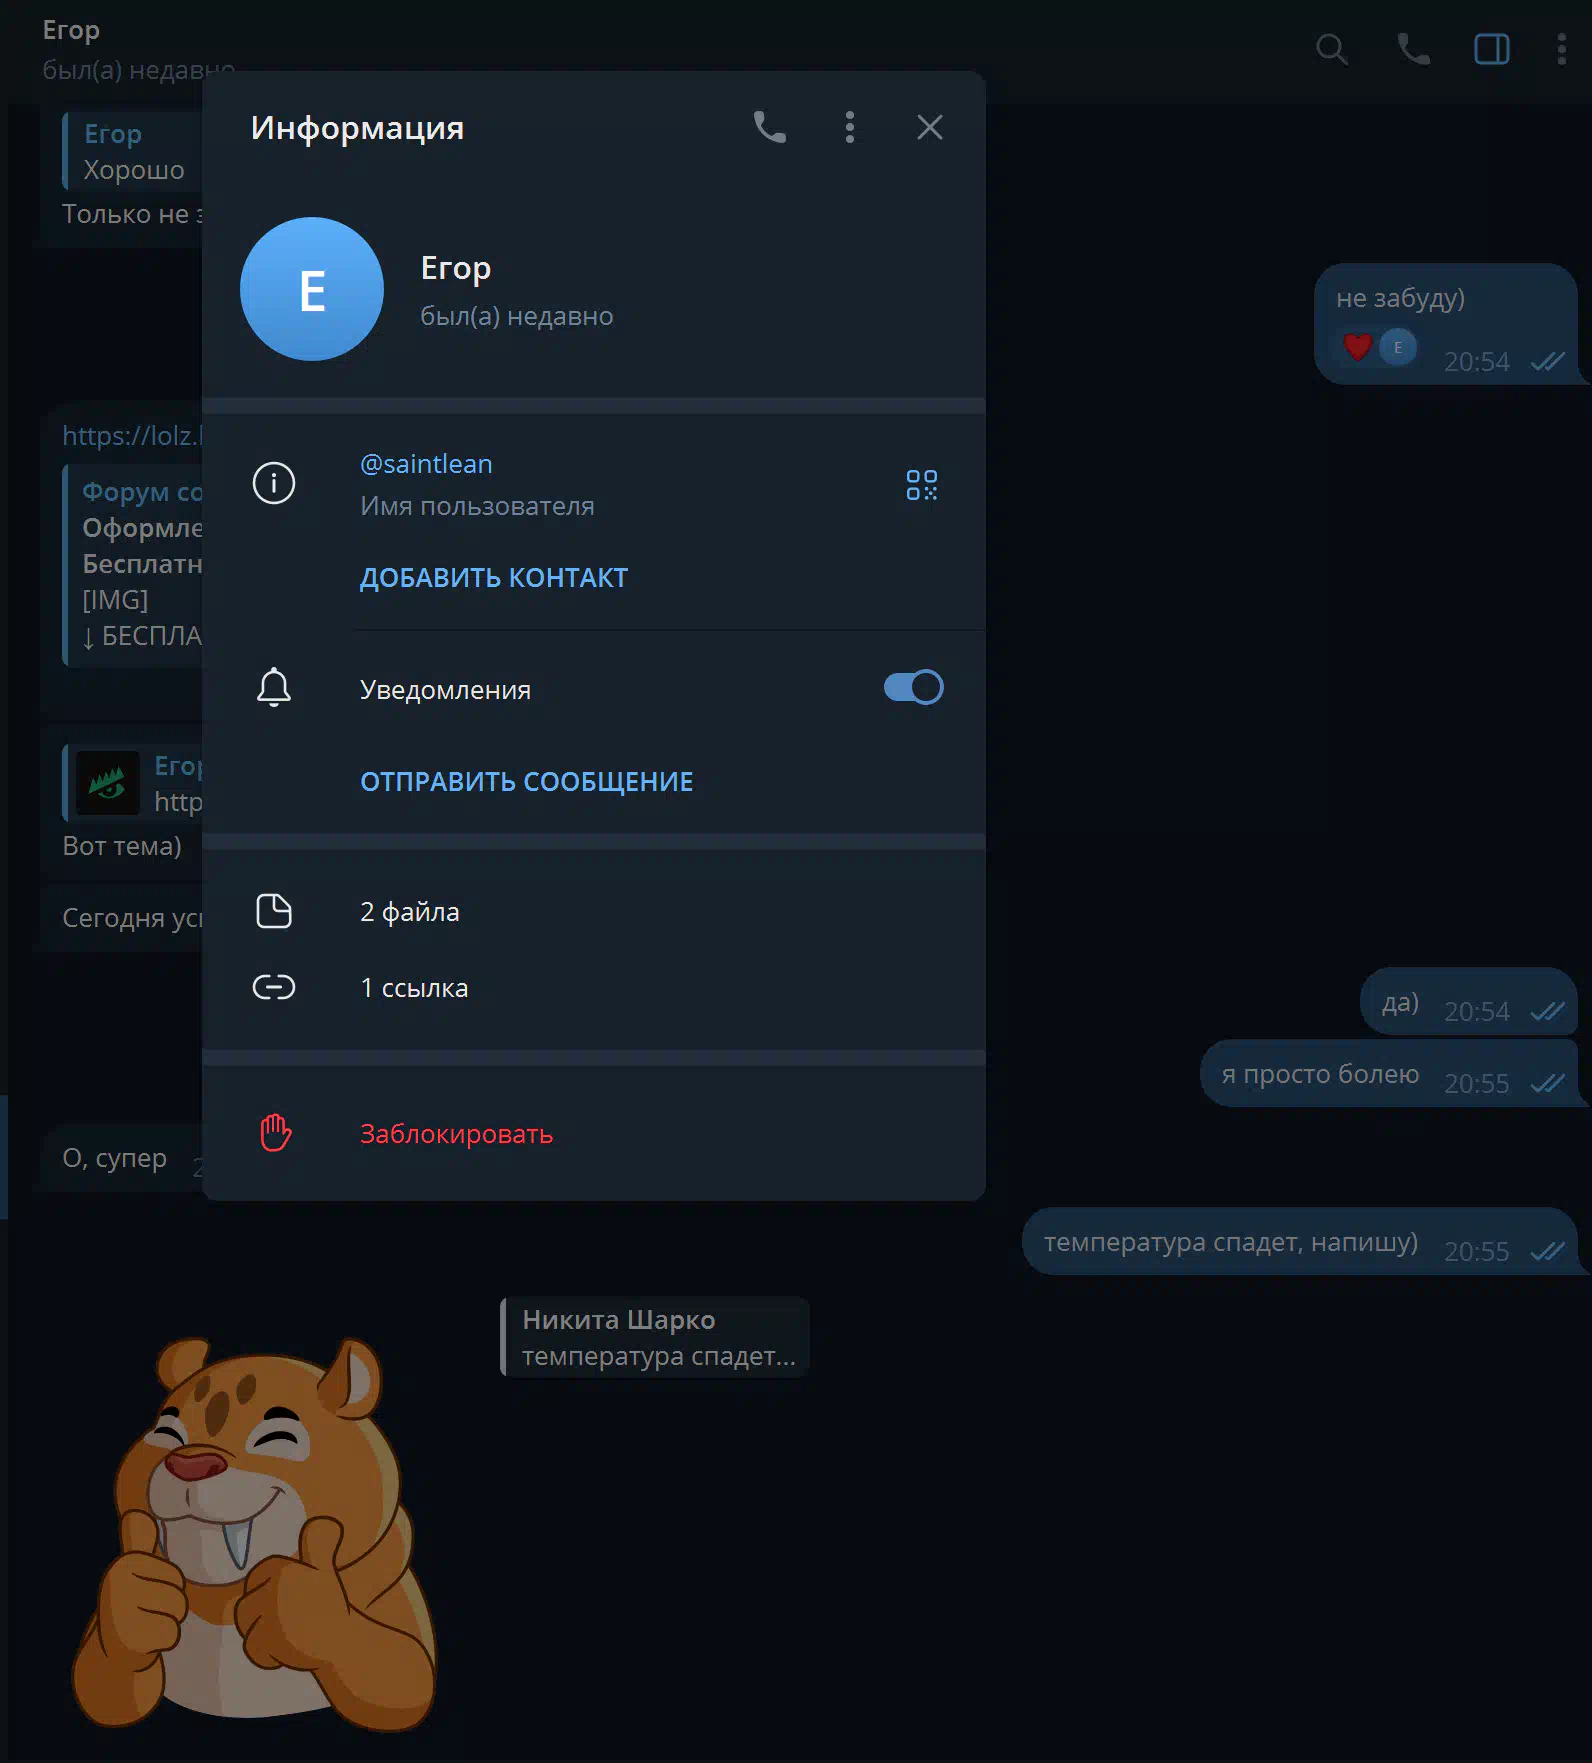The image size is (1592, 1763).
Task: Click Егор's blue avatar picture
Action: pyautogui.click(x=312, y=289)
